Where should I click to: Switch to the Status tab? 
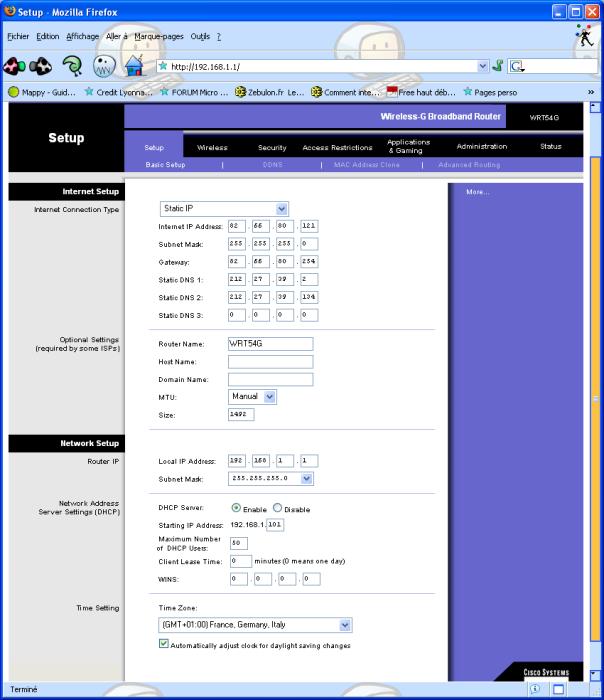tap(550, 146)
